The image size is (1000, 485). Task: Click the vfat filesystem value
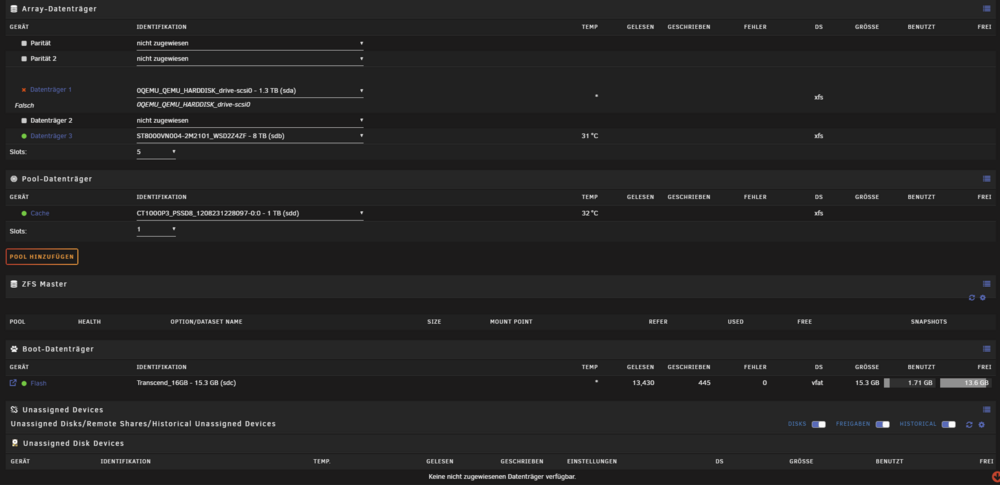817,383
